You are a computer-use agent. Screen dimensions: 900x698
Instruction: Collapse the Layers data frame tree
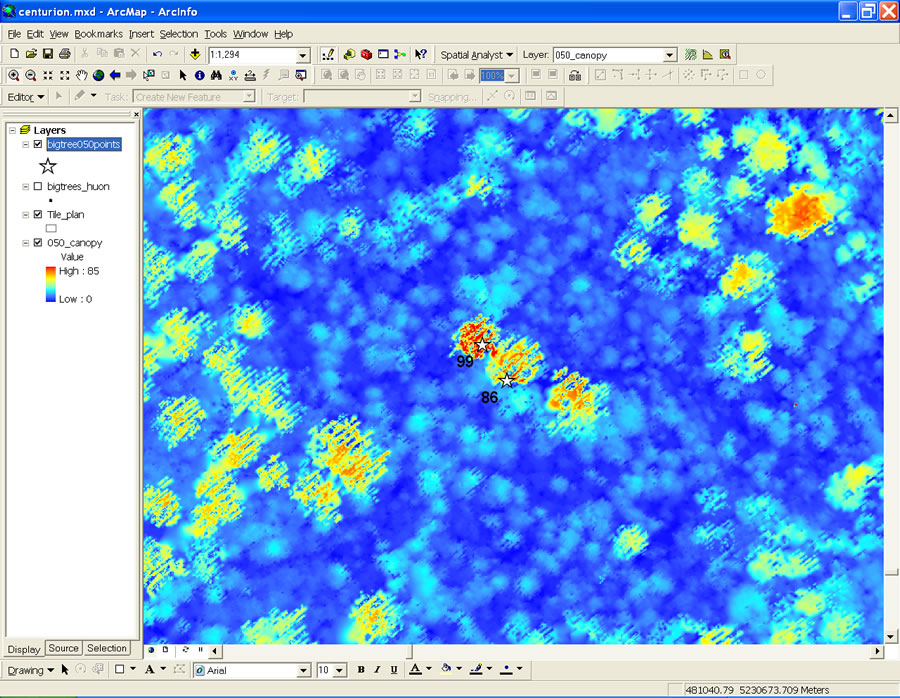(13, 130)
